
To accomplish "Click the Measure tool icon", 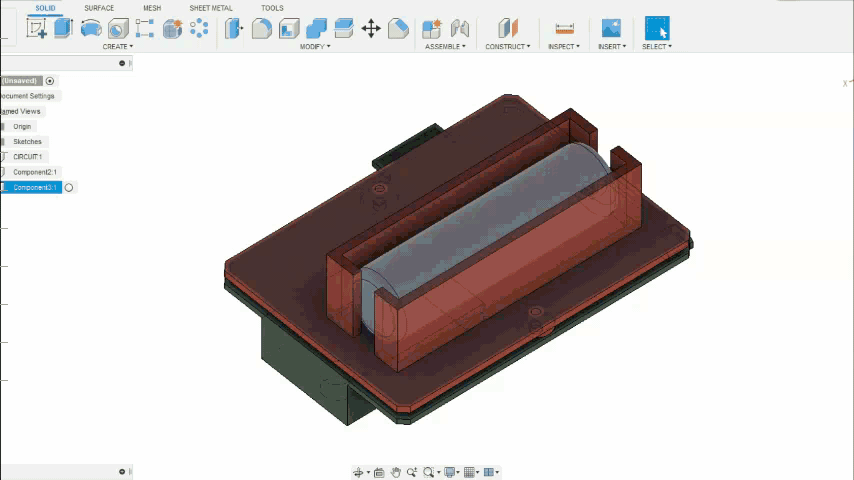I will [x=564, y=28].
